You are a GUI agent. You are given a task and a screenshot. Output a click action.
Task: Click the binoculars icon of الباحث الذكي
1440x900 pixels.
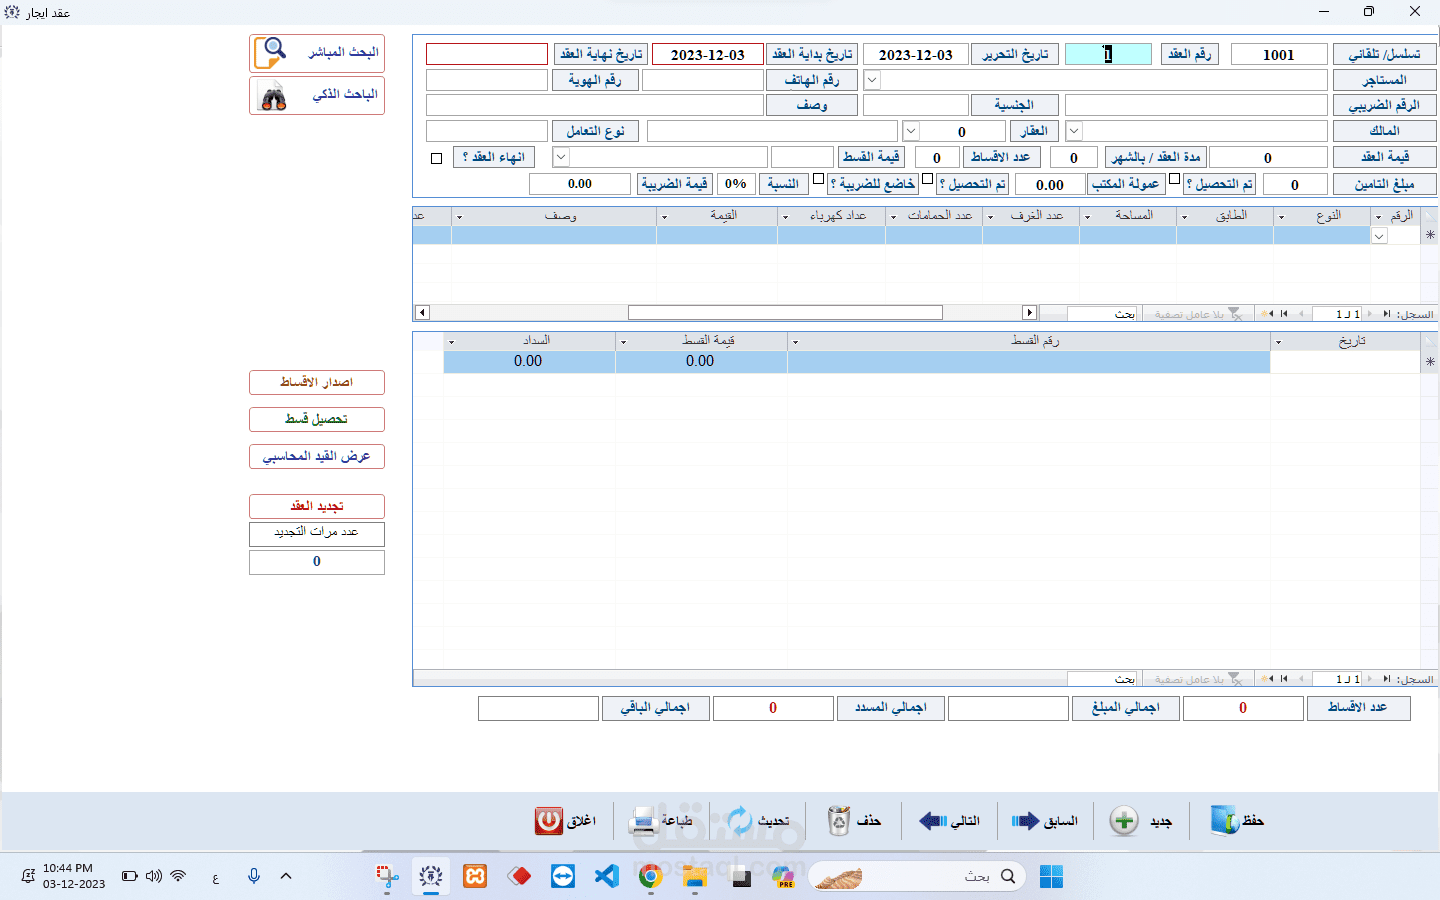[273, 97]
